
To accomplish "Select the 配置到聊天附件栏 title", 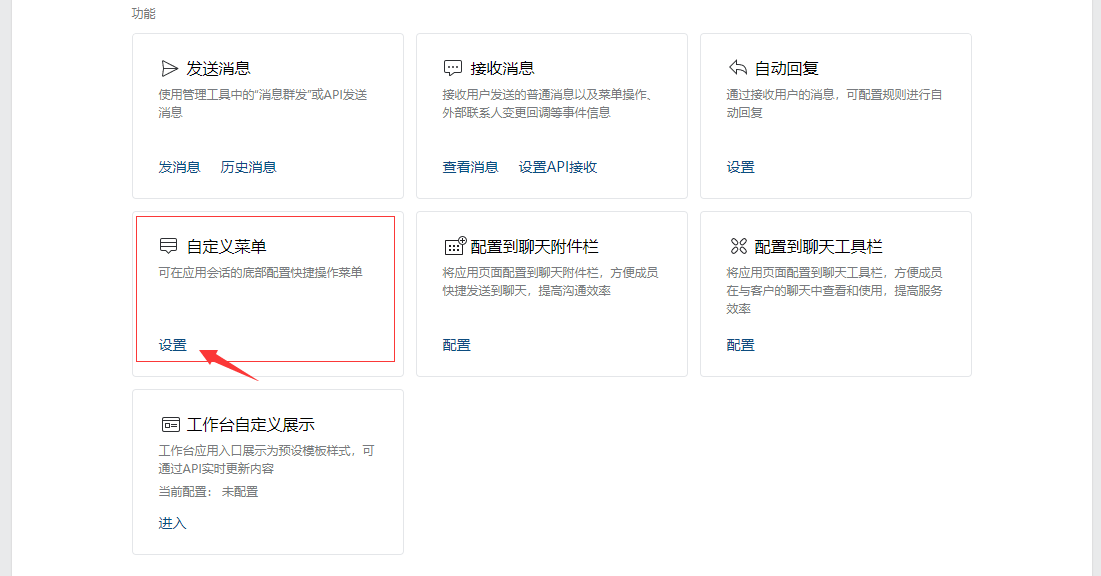I will (x=534, y=247).
